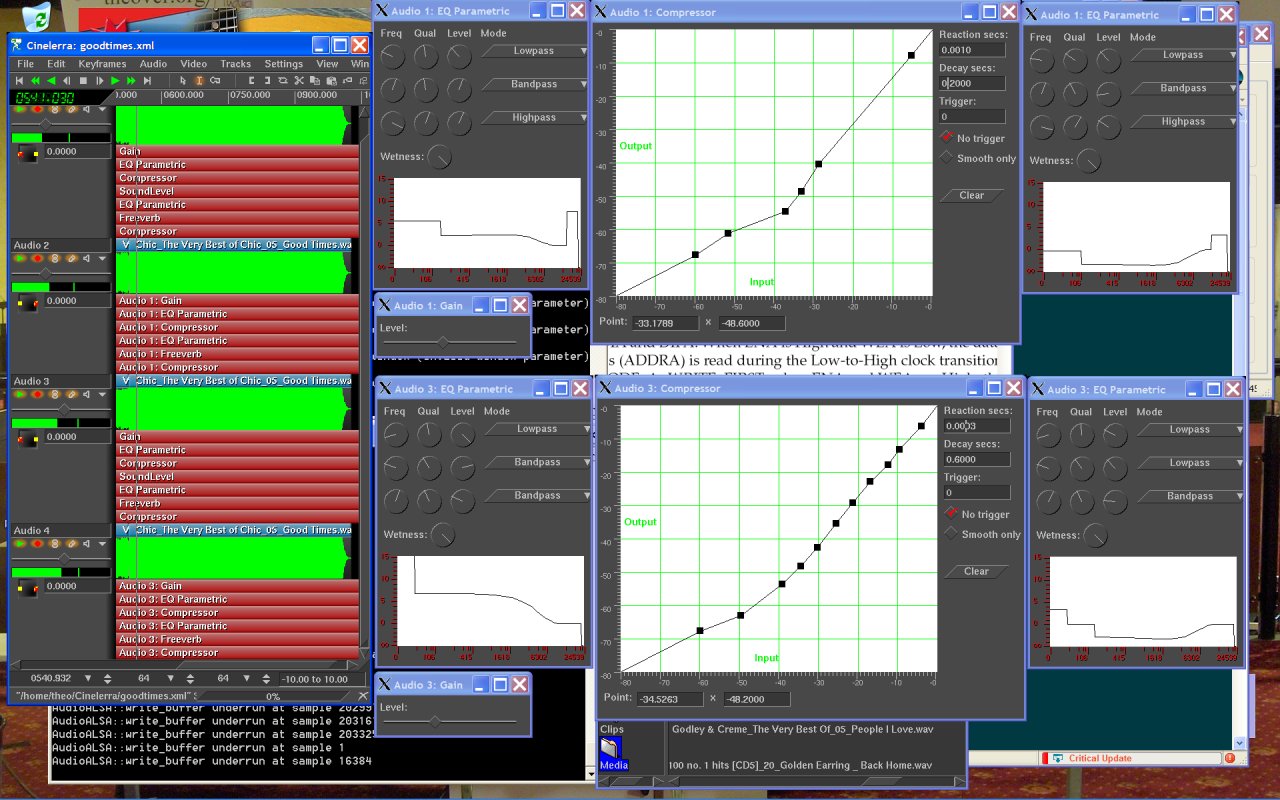The image size is (1280, 800).
Task: Open the View menu
Action: point(327,64)
